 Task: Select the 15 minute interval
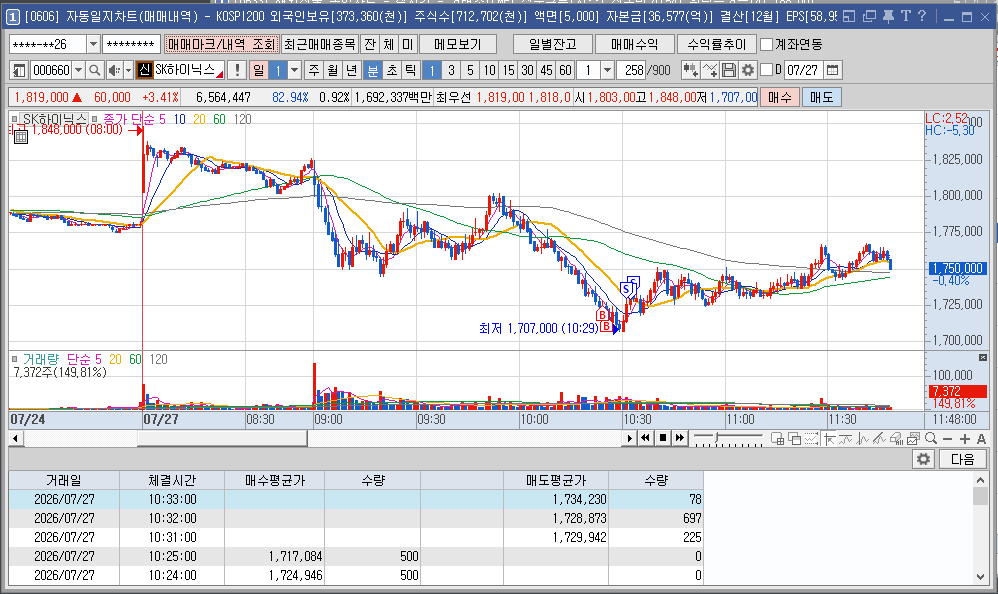pos(508,70)
